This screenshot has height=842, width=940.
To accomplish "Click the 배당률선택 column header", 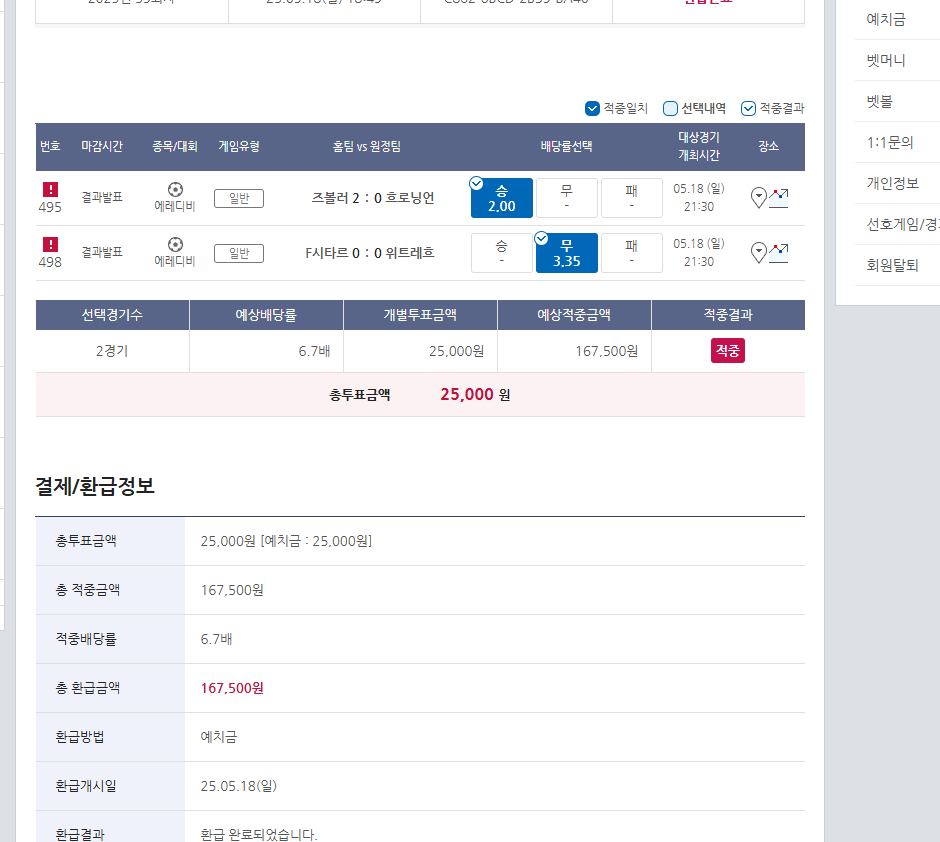I will click(567, 146).
